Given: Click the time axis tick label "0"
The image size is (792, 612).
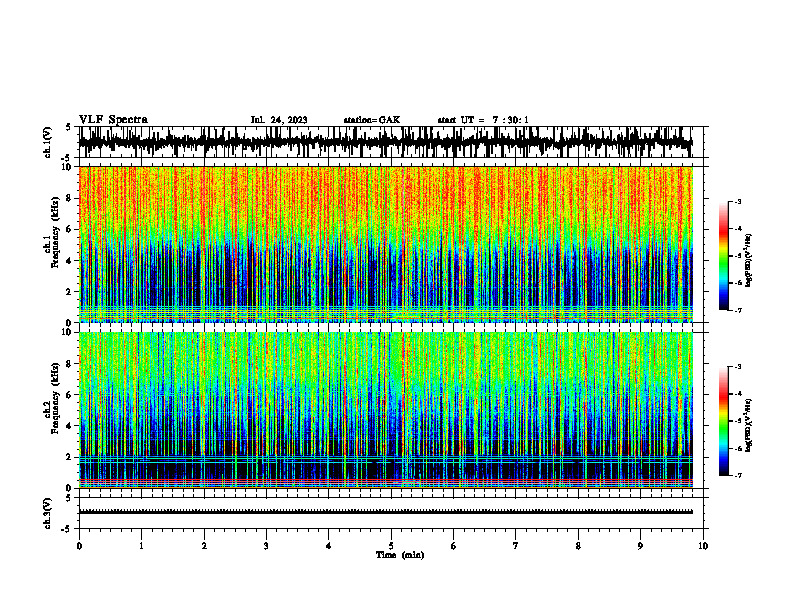Looking at the screenshot, I should point(79,546).
